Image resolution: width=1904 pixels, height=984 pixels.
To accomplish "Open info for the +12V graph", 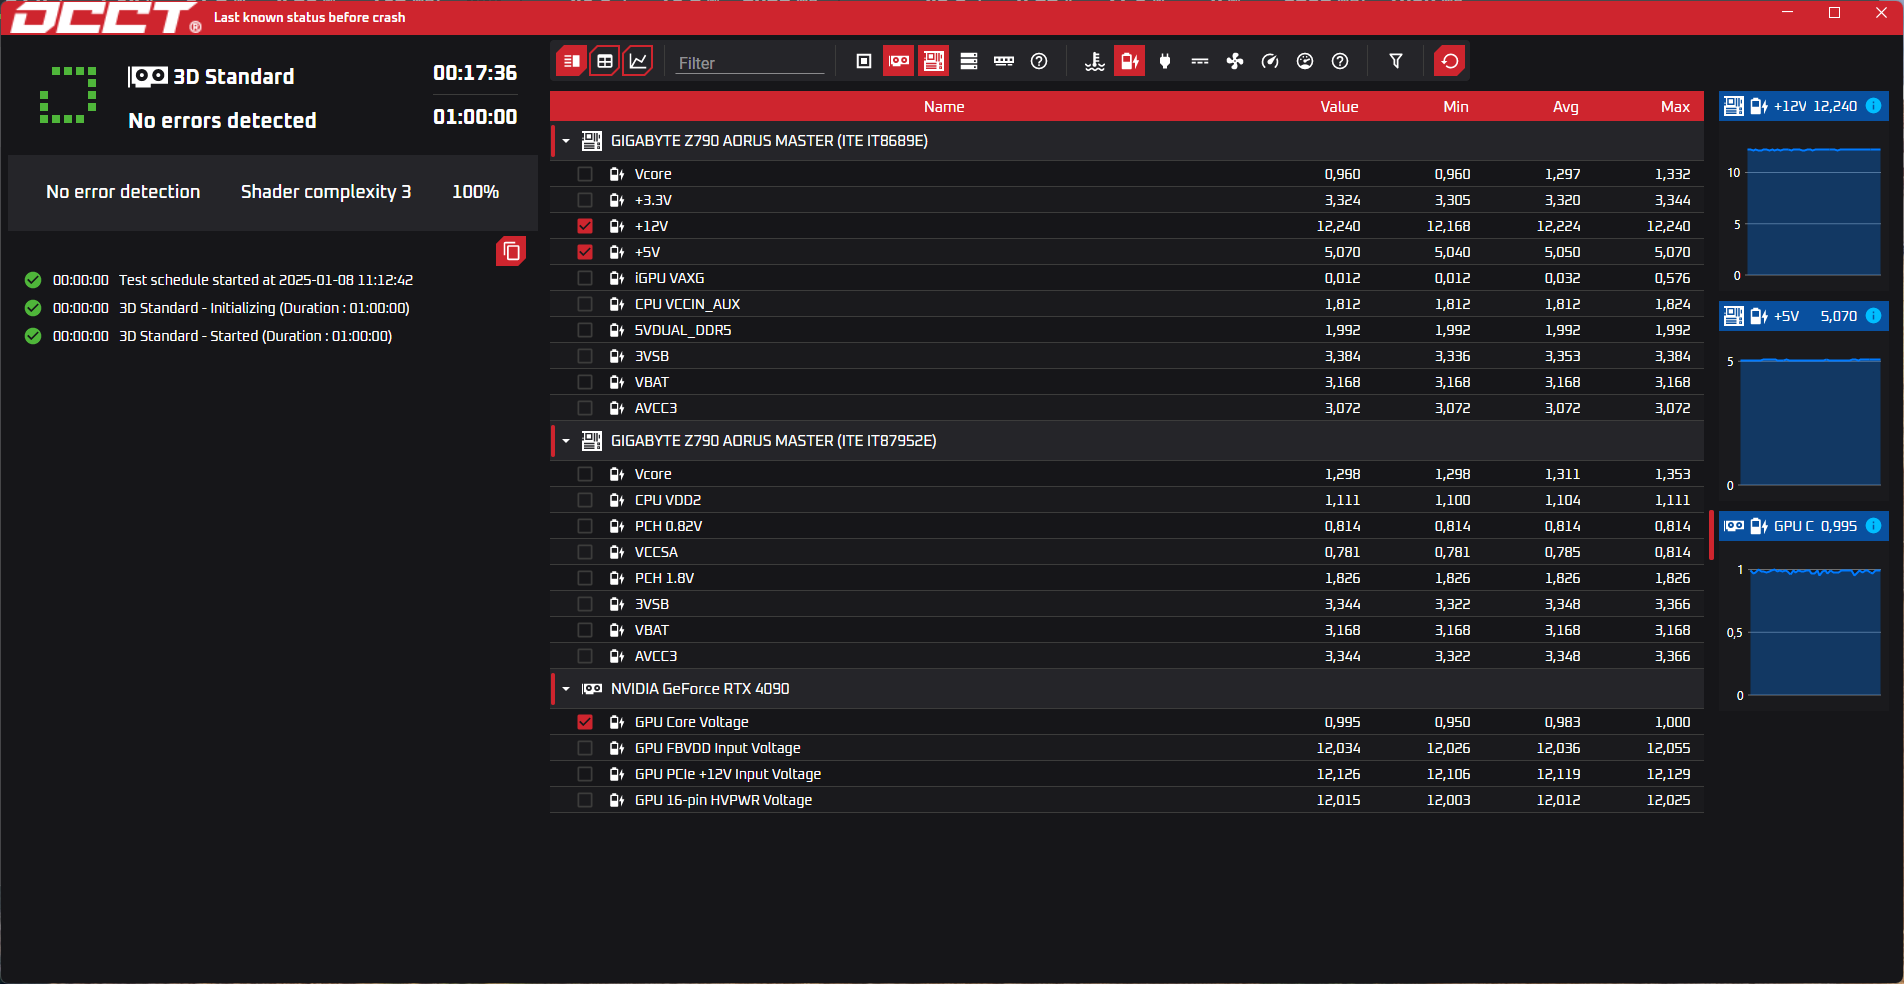I will point(1874,106).
